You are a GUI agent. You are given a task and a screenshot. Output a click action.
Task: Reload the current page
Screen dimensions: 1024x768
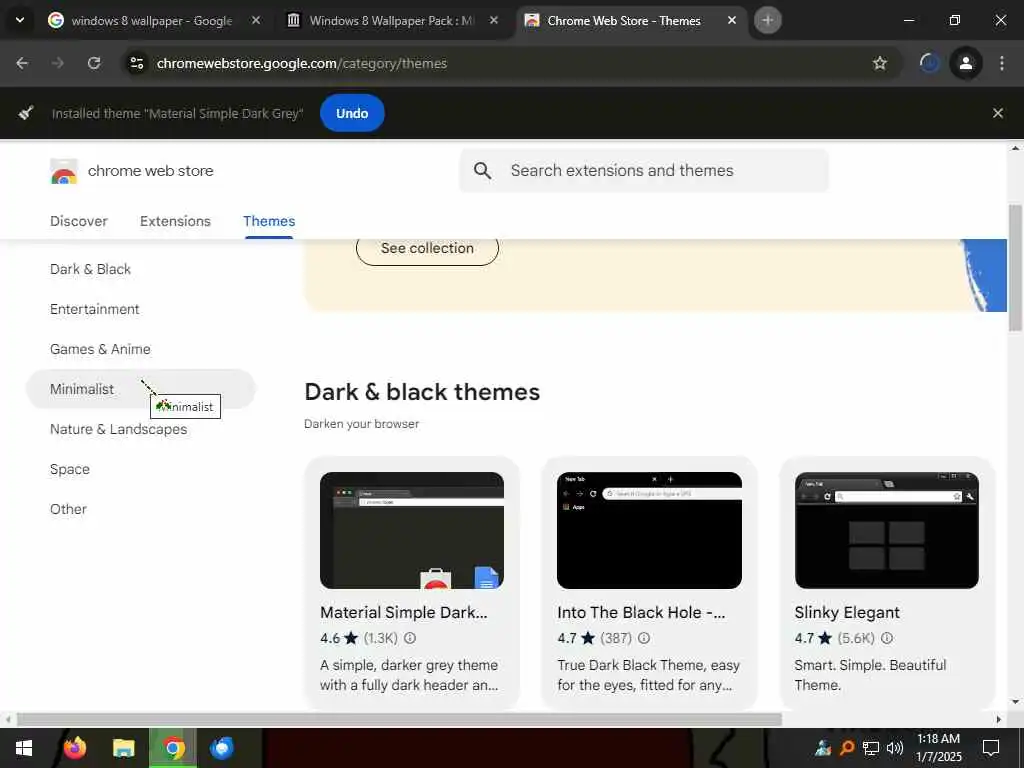coord(94,63)
